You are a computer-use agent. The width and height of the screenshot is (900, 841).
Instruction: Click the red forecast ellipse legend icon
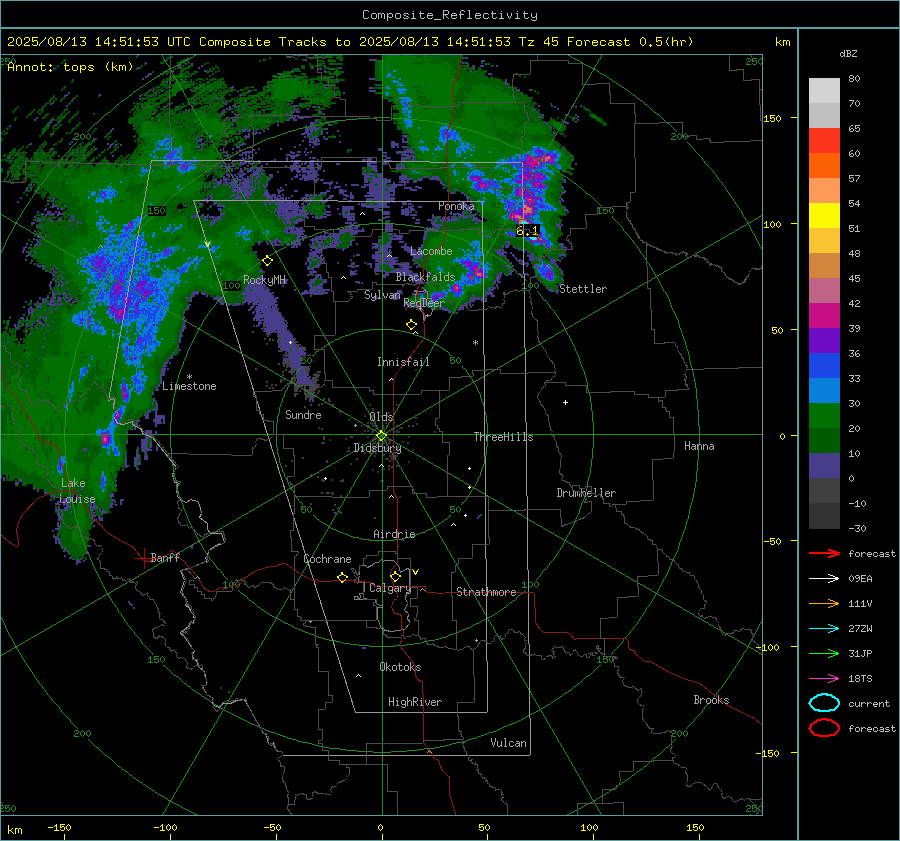point(824,728)
